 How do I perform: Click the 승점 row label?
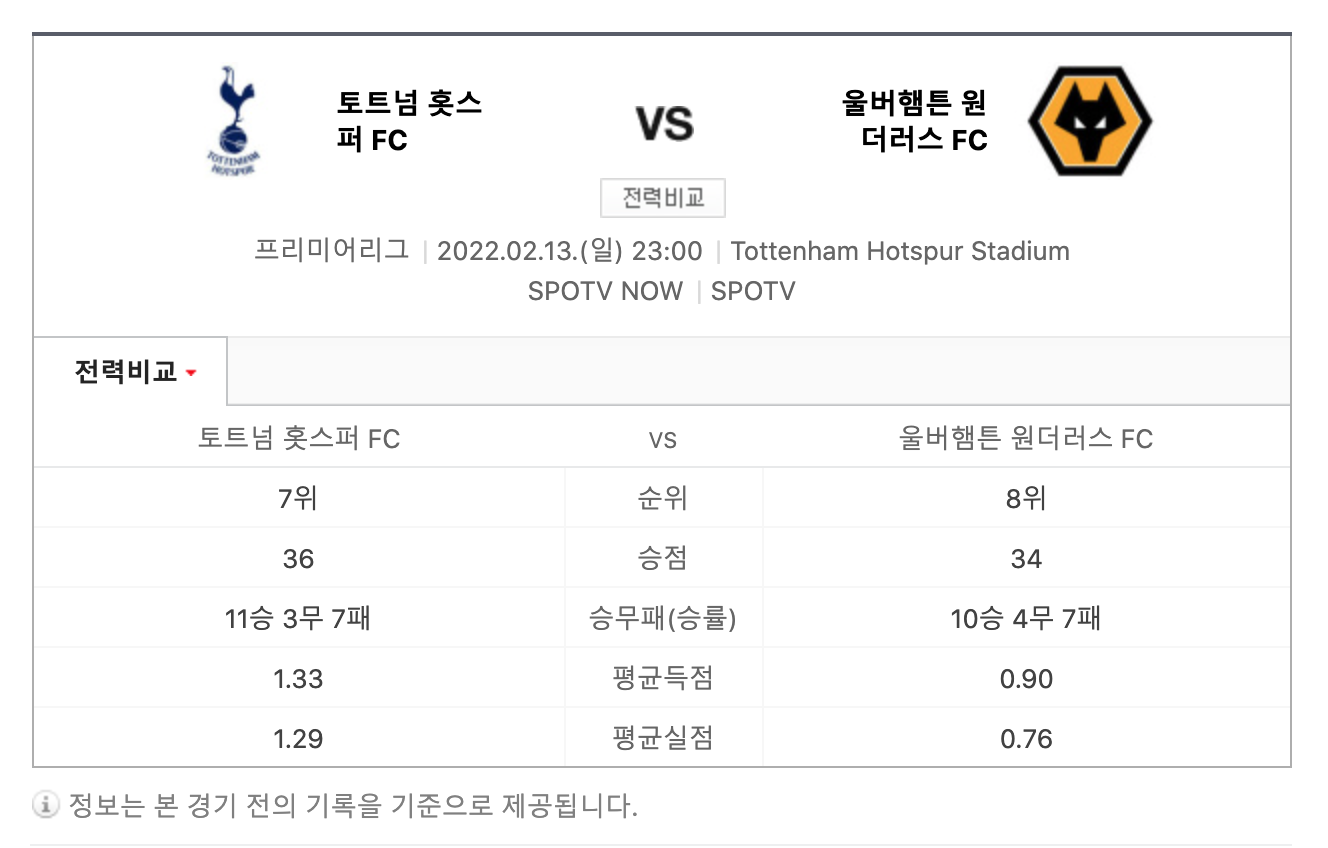click(x=663, y=558)
